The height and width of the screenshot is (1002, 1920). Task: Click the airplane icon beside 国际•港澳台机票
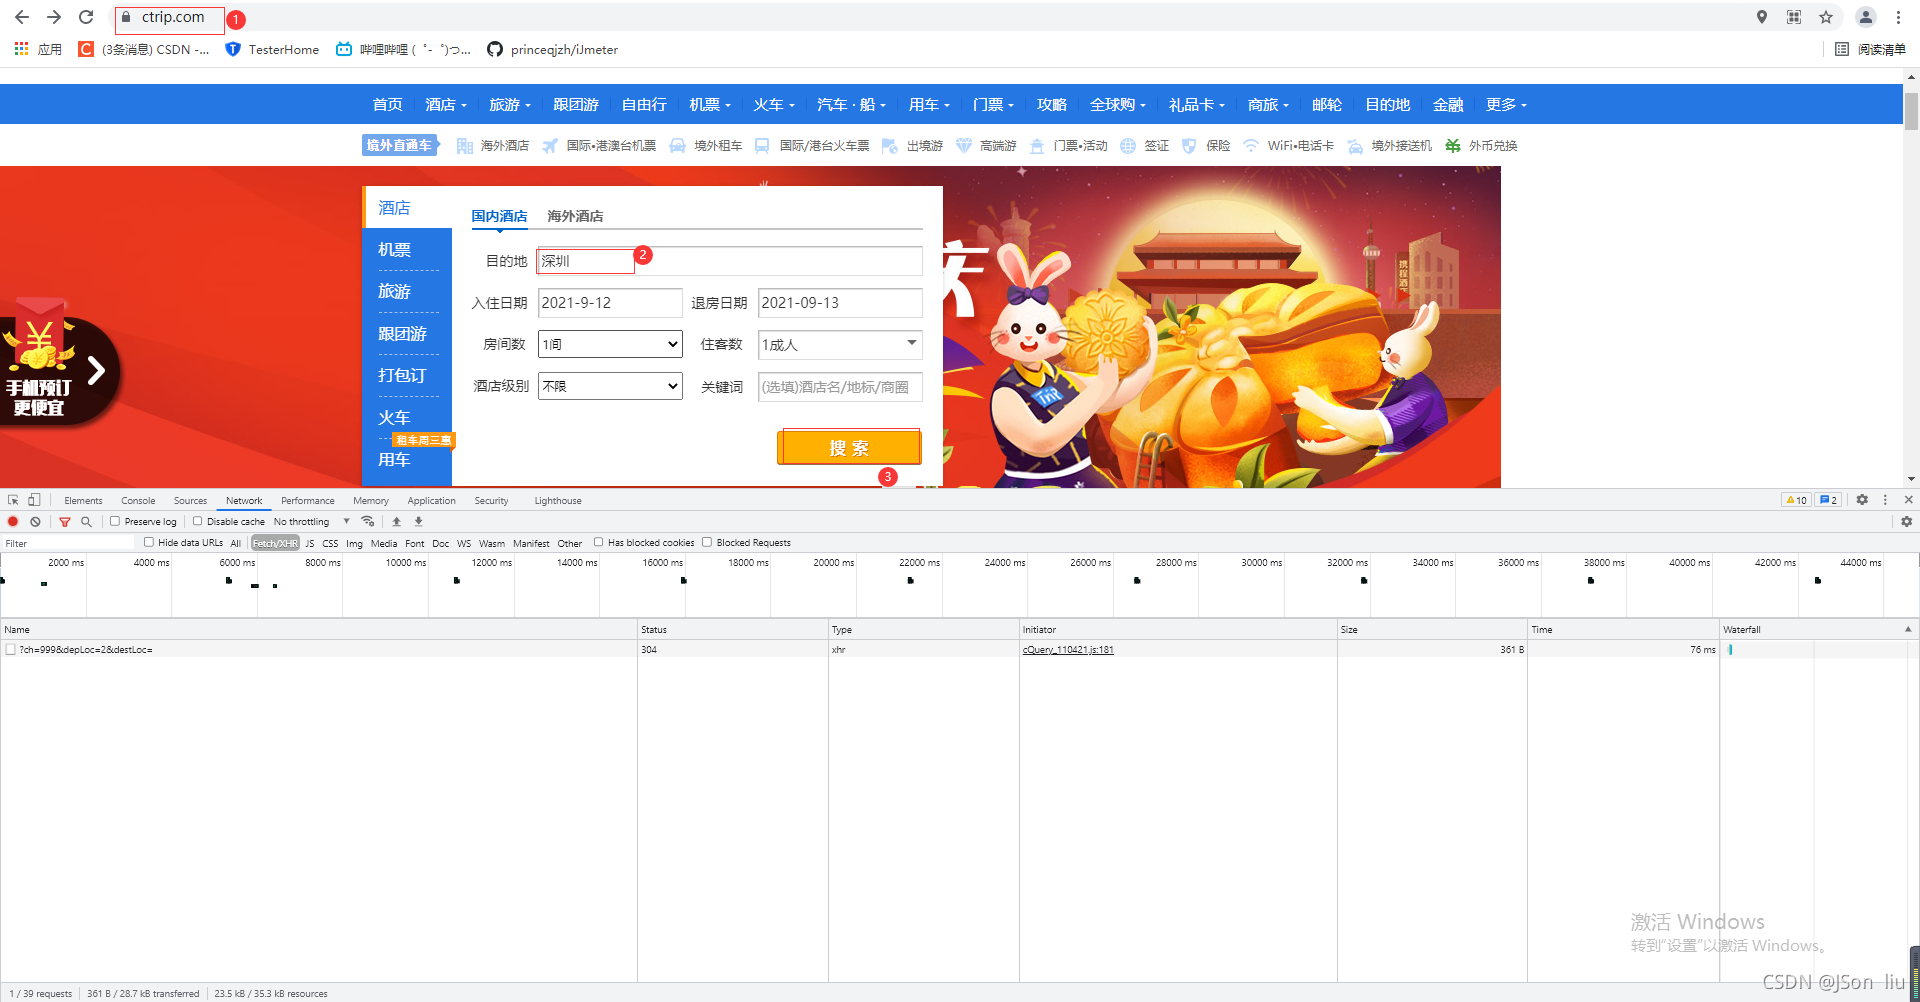coord(550,146)
